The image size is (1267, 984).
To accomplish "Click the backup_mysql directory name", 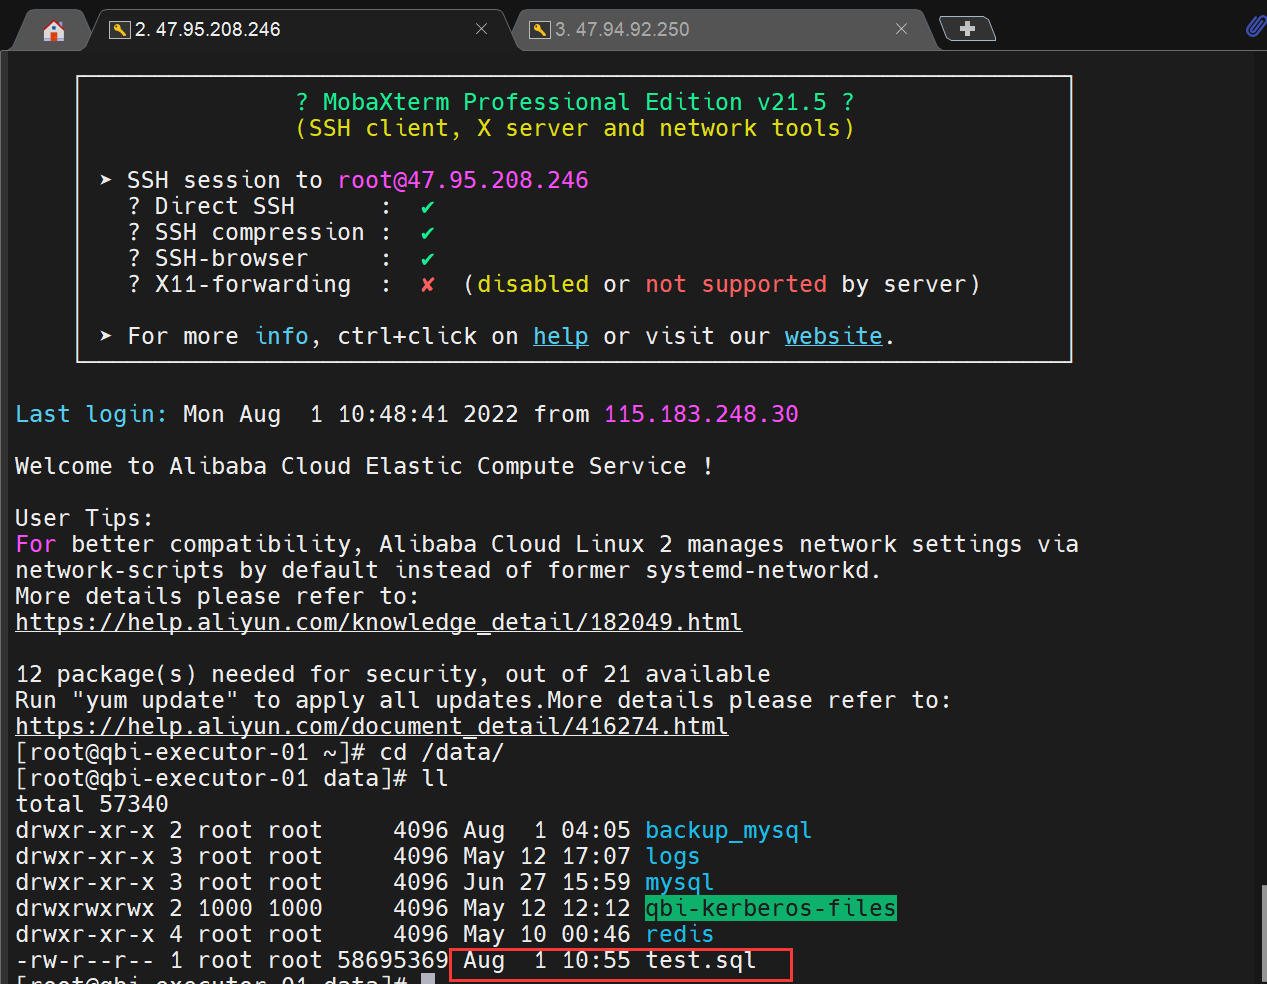I will click(x=728, y=830).
